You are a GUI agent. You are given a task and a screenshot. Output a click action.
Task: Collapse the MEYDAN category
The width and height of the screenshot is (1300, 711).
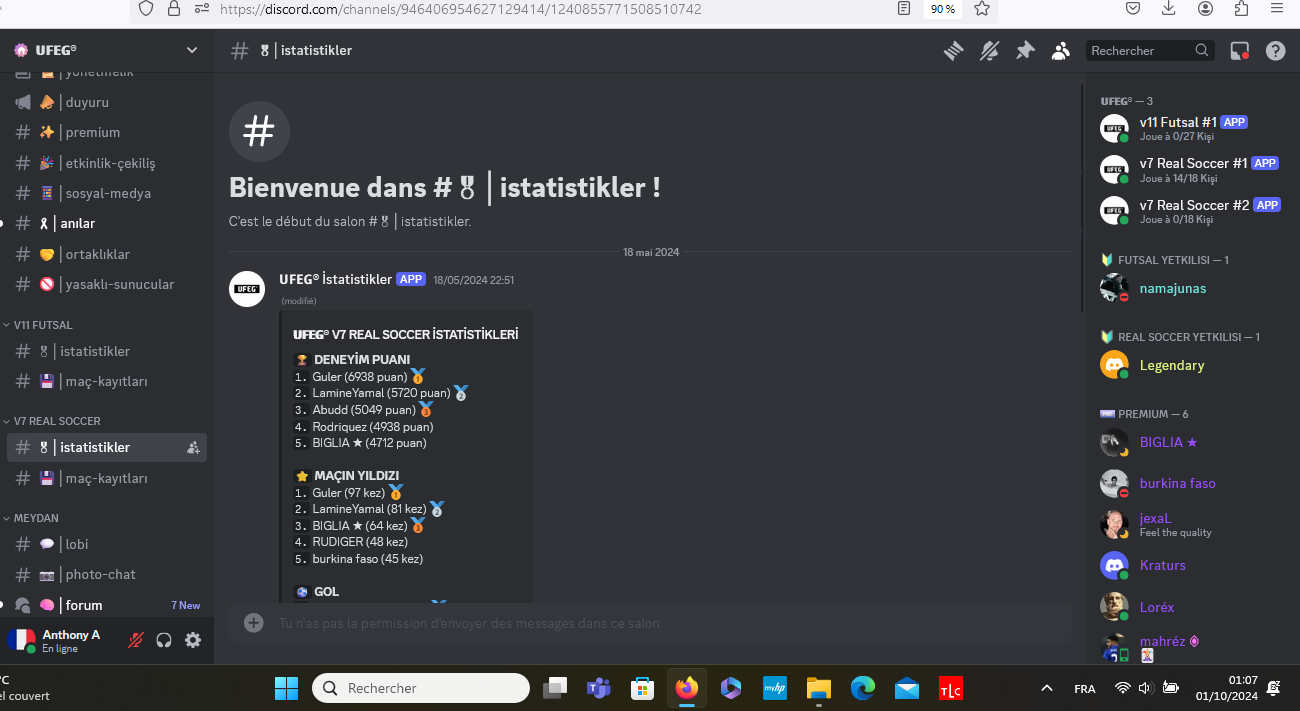coord(36,518)
